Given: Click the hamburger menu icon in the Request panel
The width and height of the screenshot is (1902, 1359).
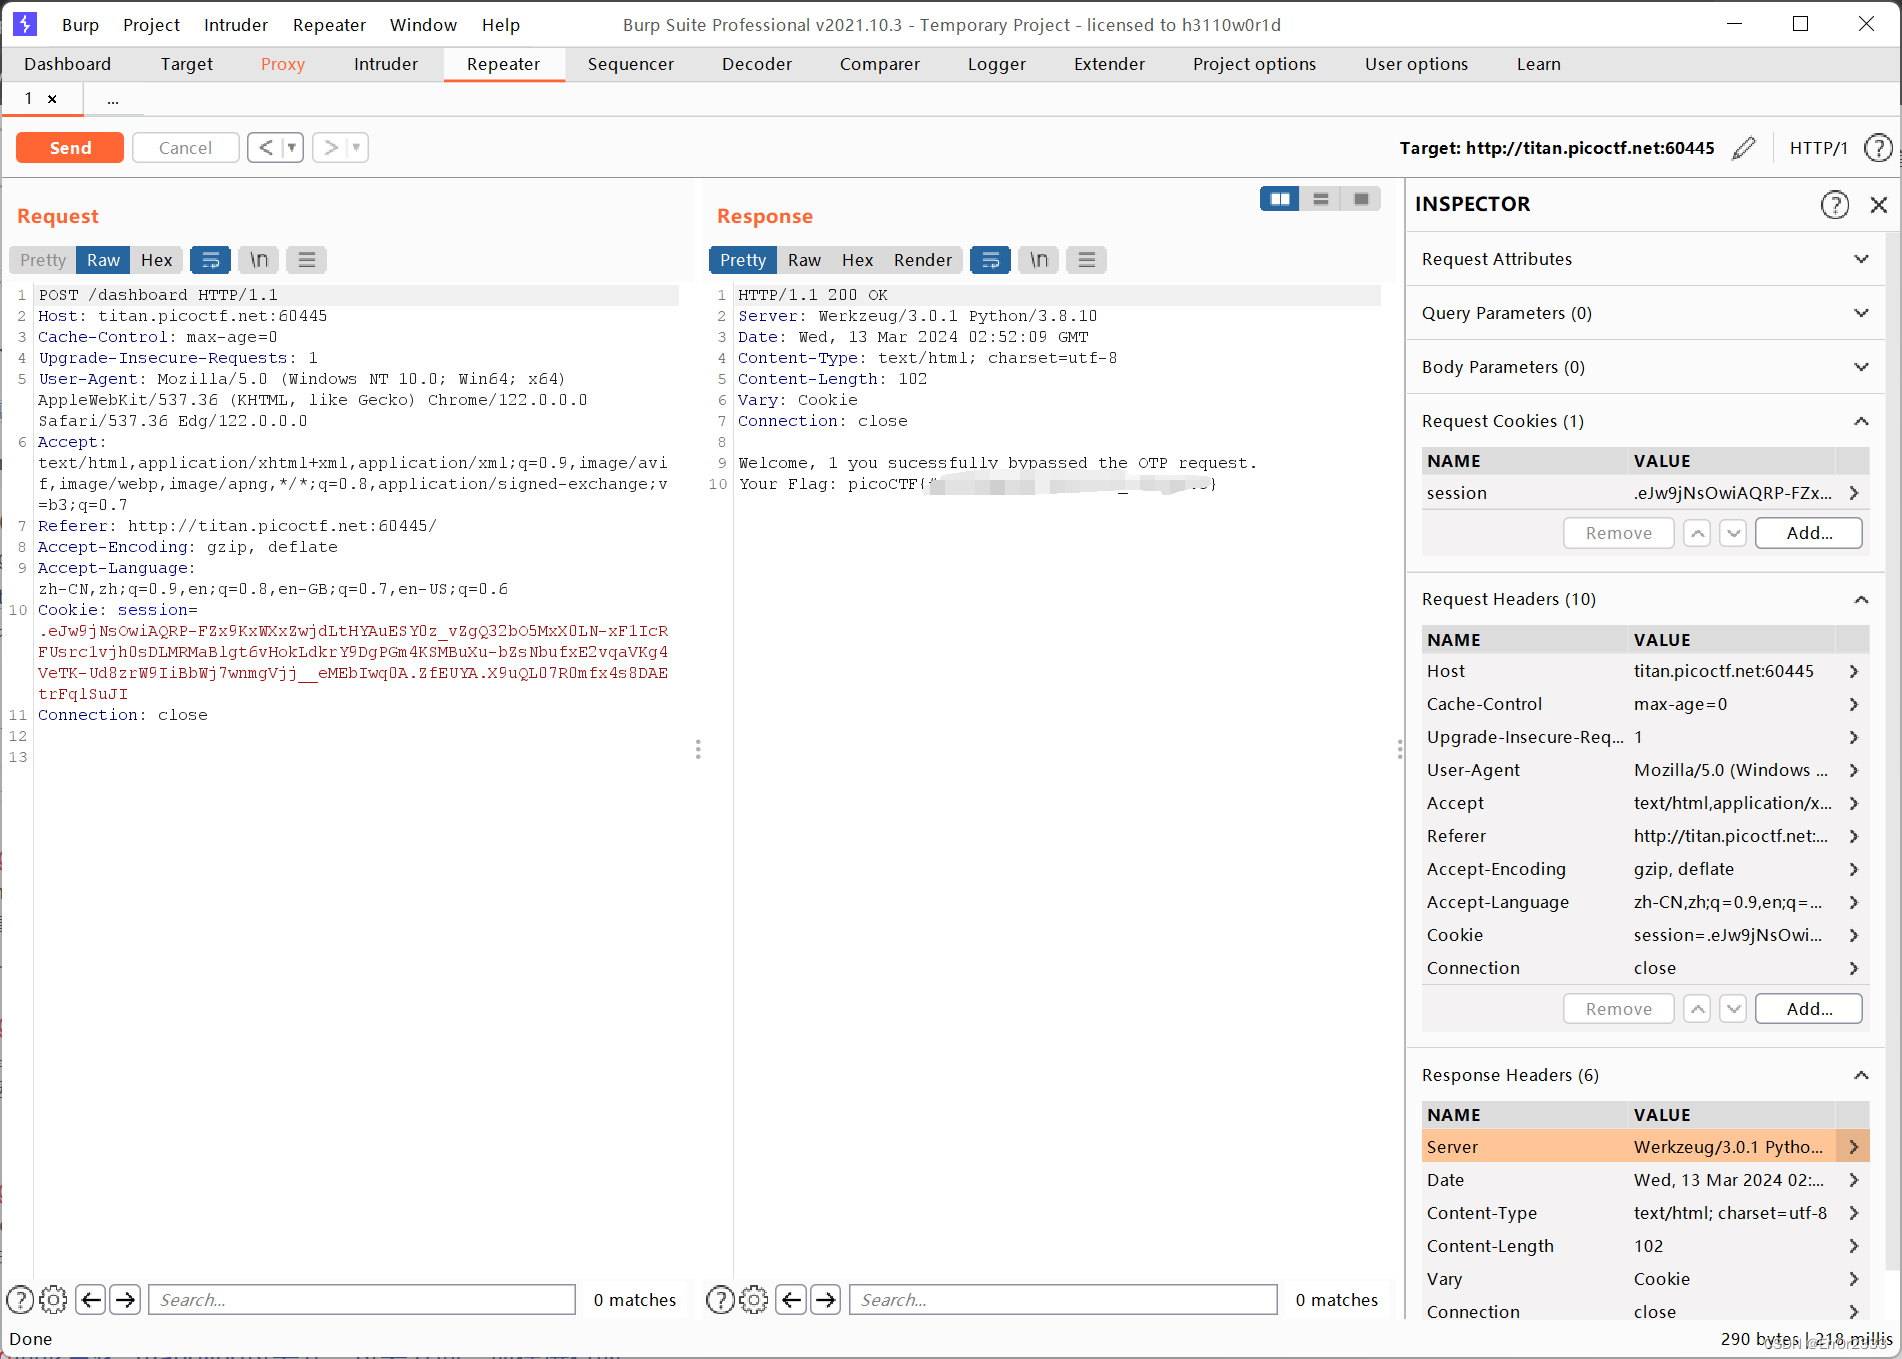Looking at the screenshot, I should tap(306, 259).
